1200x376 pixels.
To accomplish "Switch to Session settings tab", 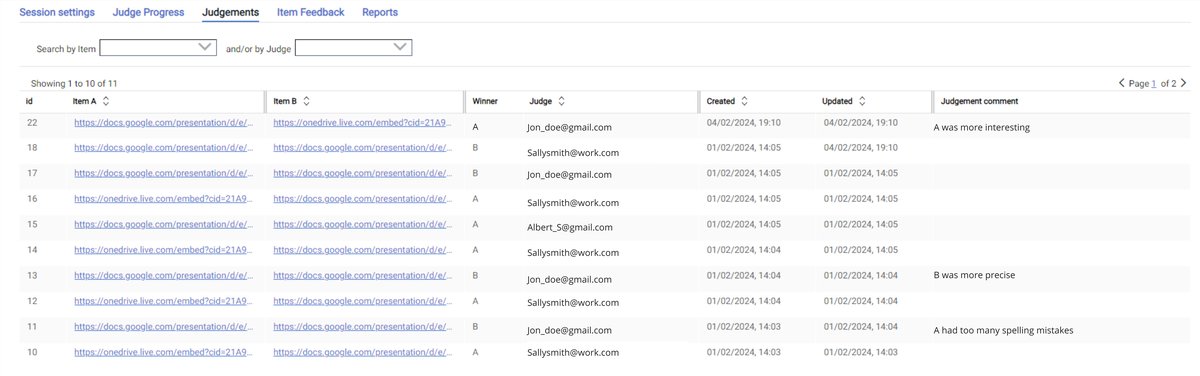I will tap(57, 12).
